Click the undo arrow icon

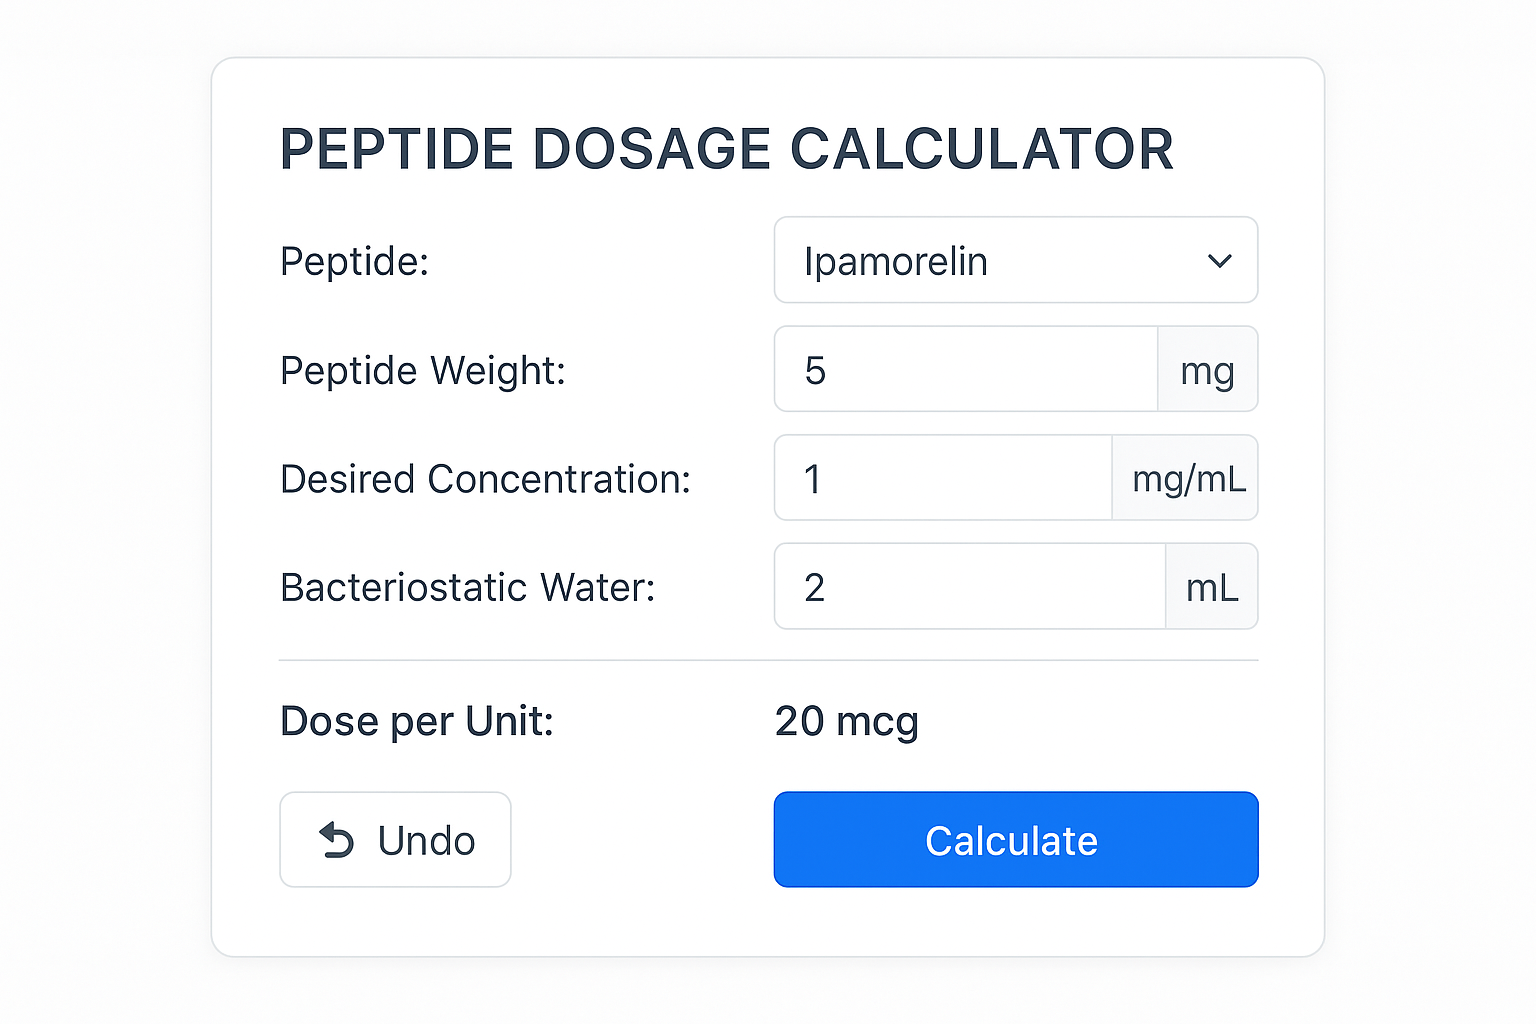pos(337,840)
